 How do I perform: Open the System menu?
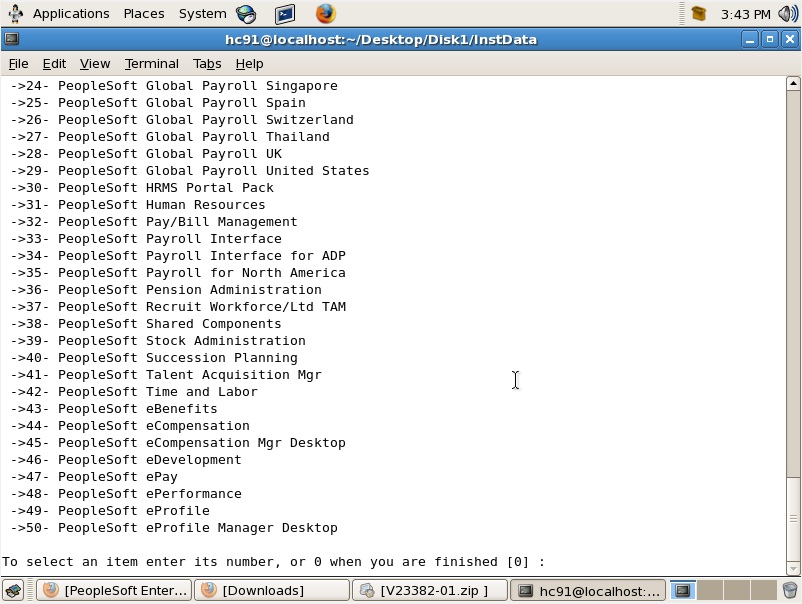tap(202, 13)
